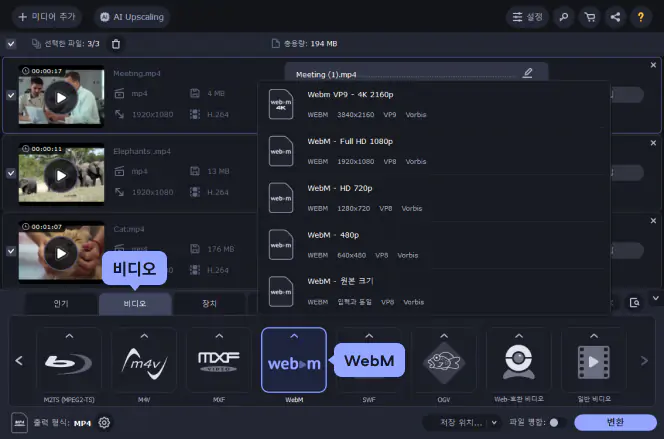Click the 변환 (Convert) button
The width and height of the screenshot is (664, 439).
(615, 422)
